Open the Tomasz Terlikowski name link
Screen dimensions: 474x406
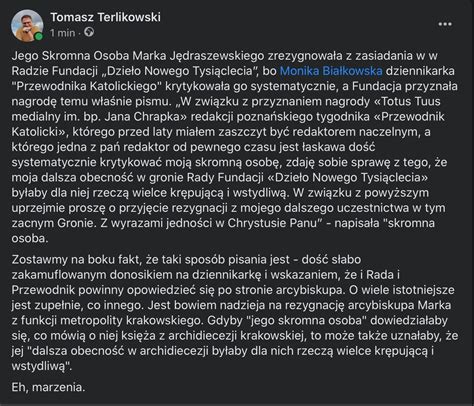(105, 17)
